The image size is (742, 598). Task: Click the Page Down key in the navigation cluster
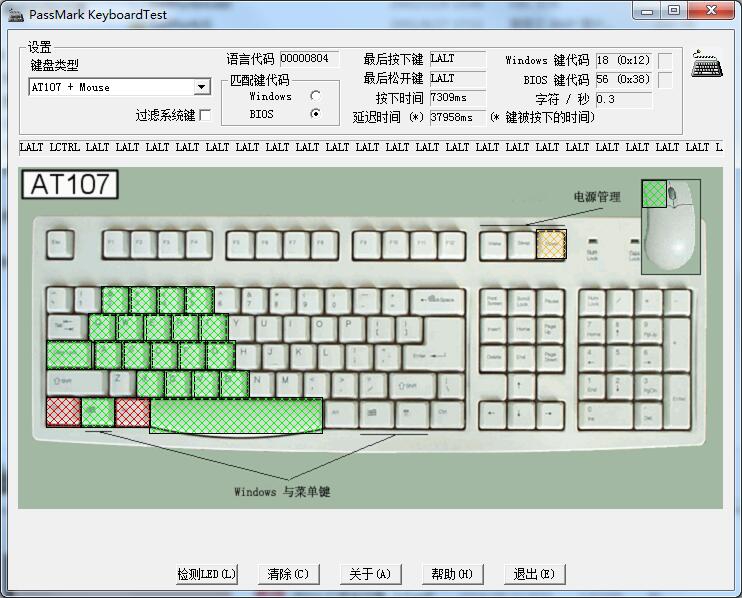coord(549,358)
